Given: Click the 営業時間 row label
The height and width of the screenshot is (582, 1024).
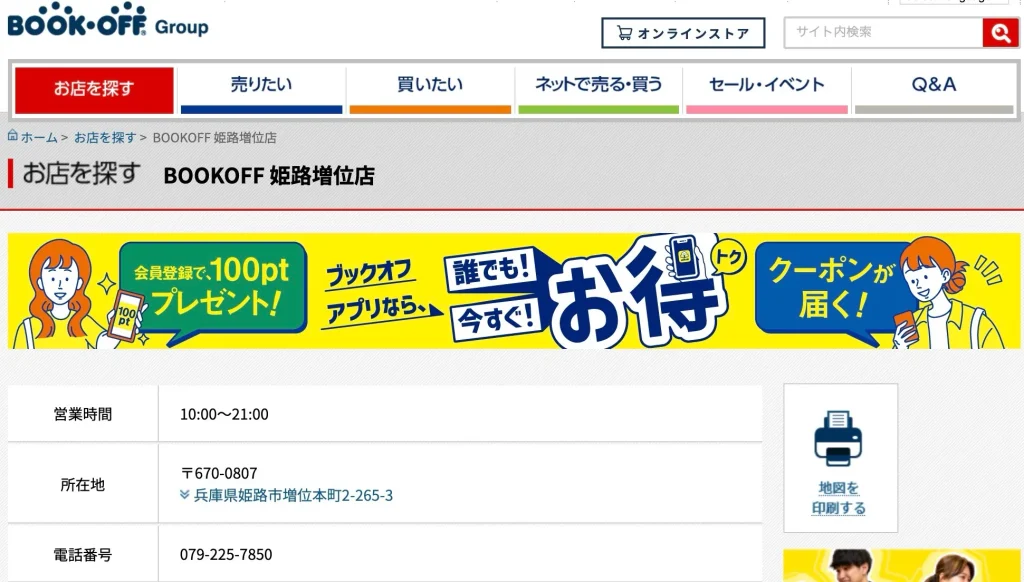Looking at the screenshot, I should pos(83,415).
